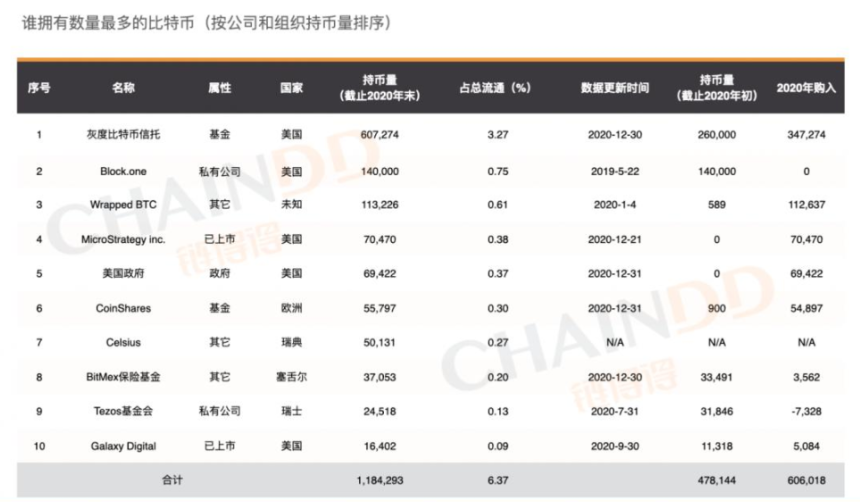Select the CoinShares name cell

point(124,309)
